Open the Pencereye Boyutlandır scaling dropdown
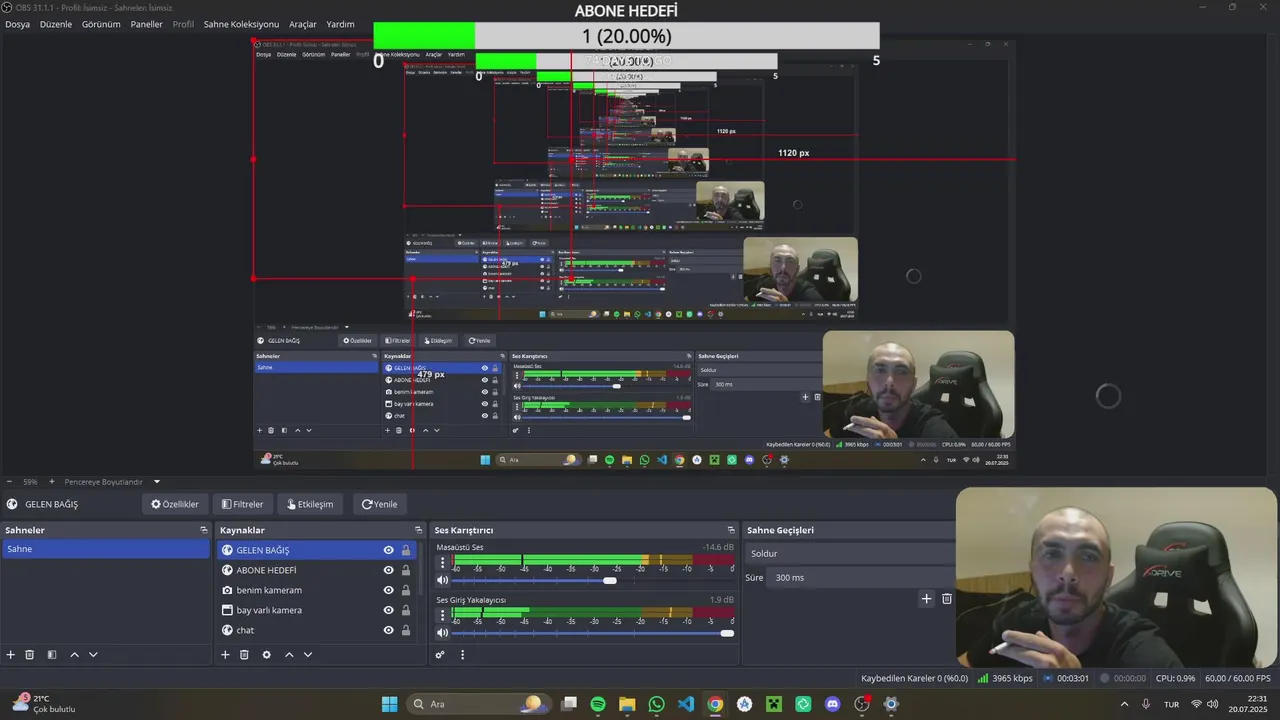1280x720 pixels. pos(112,482)
